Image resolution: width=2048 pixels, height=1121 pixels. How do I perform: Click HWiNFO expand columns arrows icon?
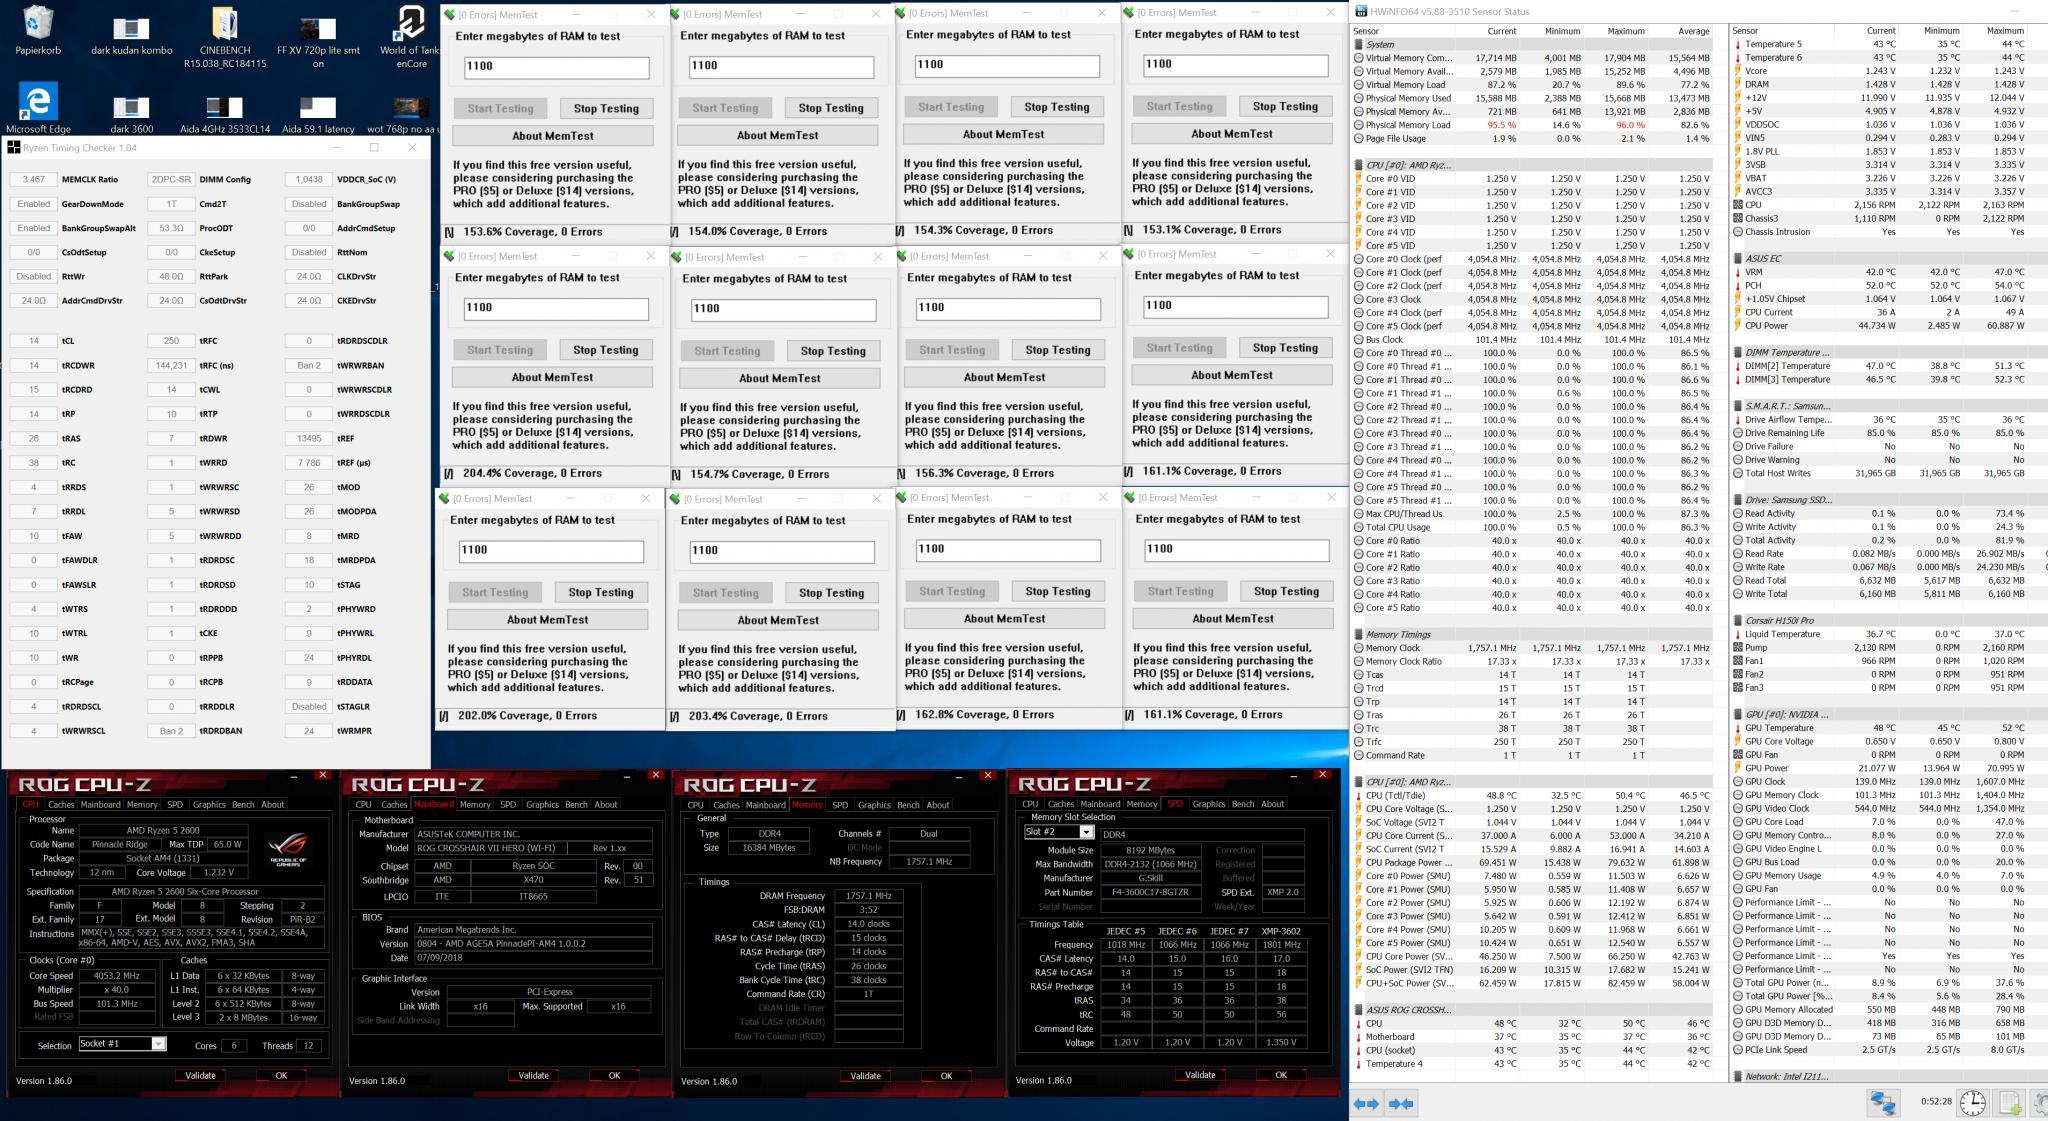[x=1366, y=1103]
